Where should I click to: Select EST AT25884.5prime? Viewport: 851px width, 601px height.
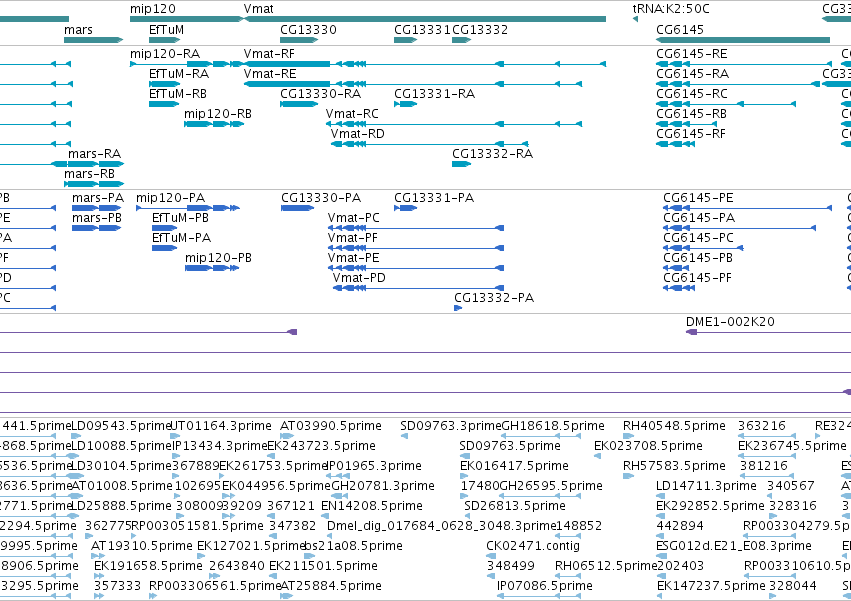click(331, 587)
